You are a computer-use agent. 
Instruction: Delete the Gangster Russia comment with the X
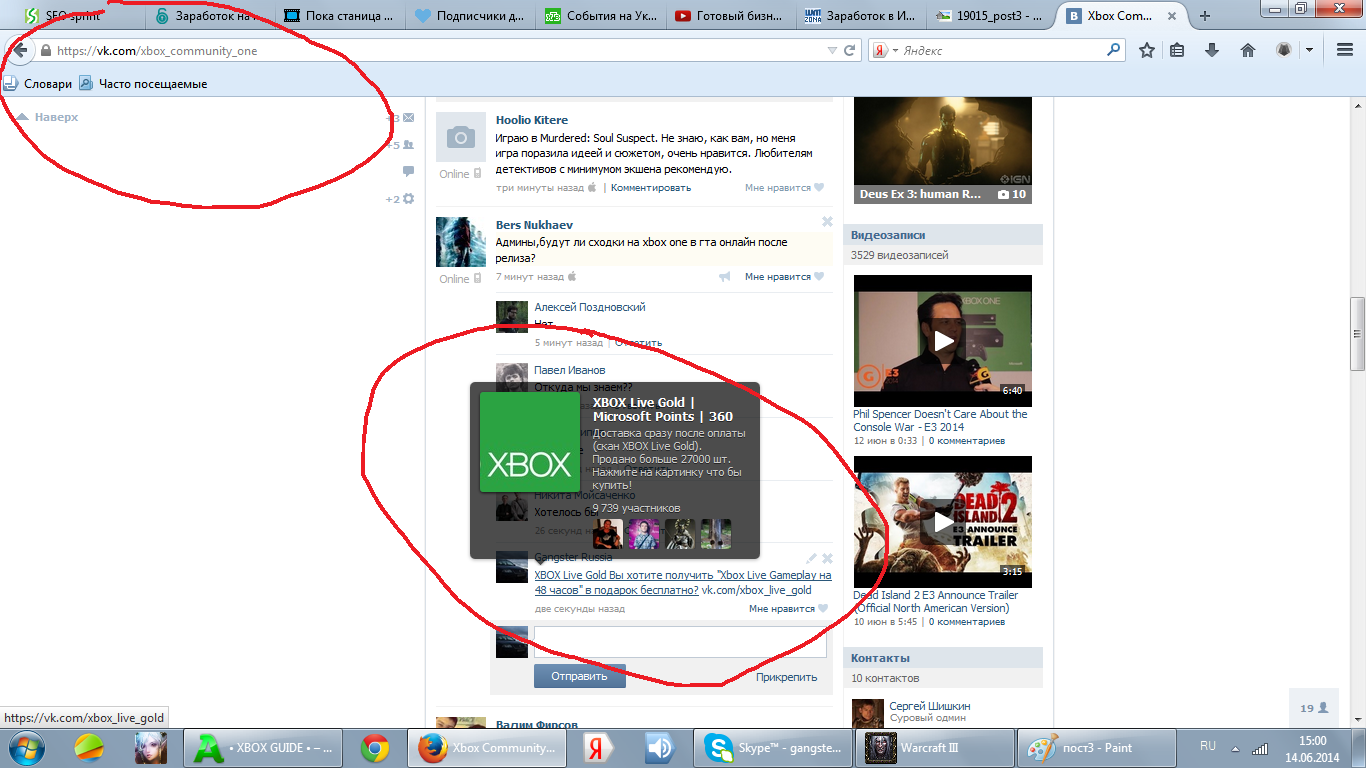coord(827,559)
